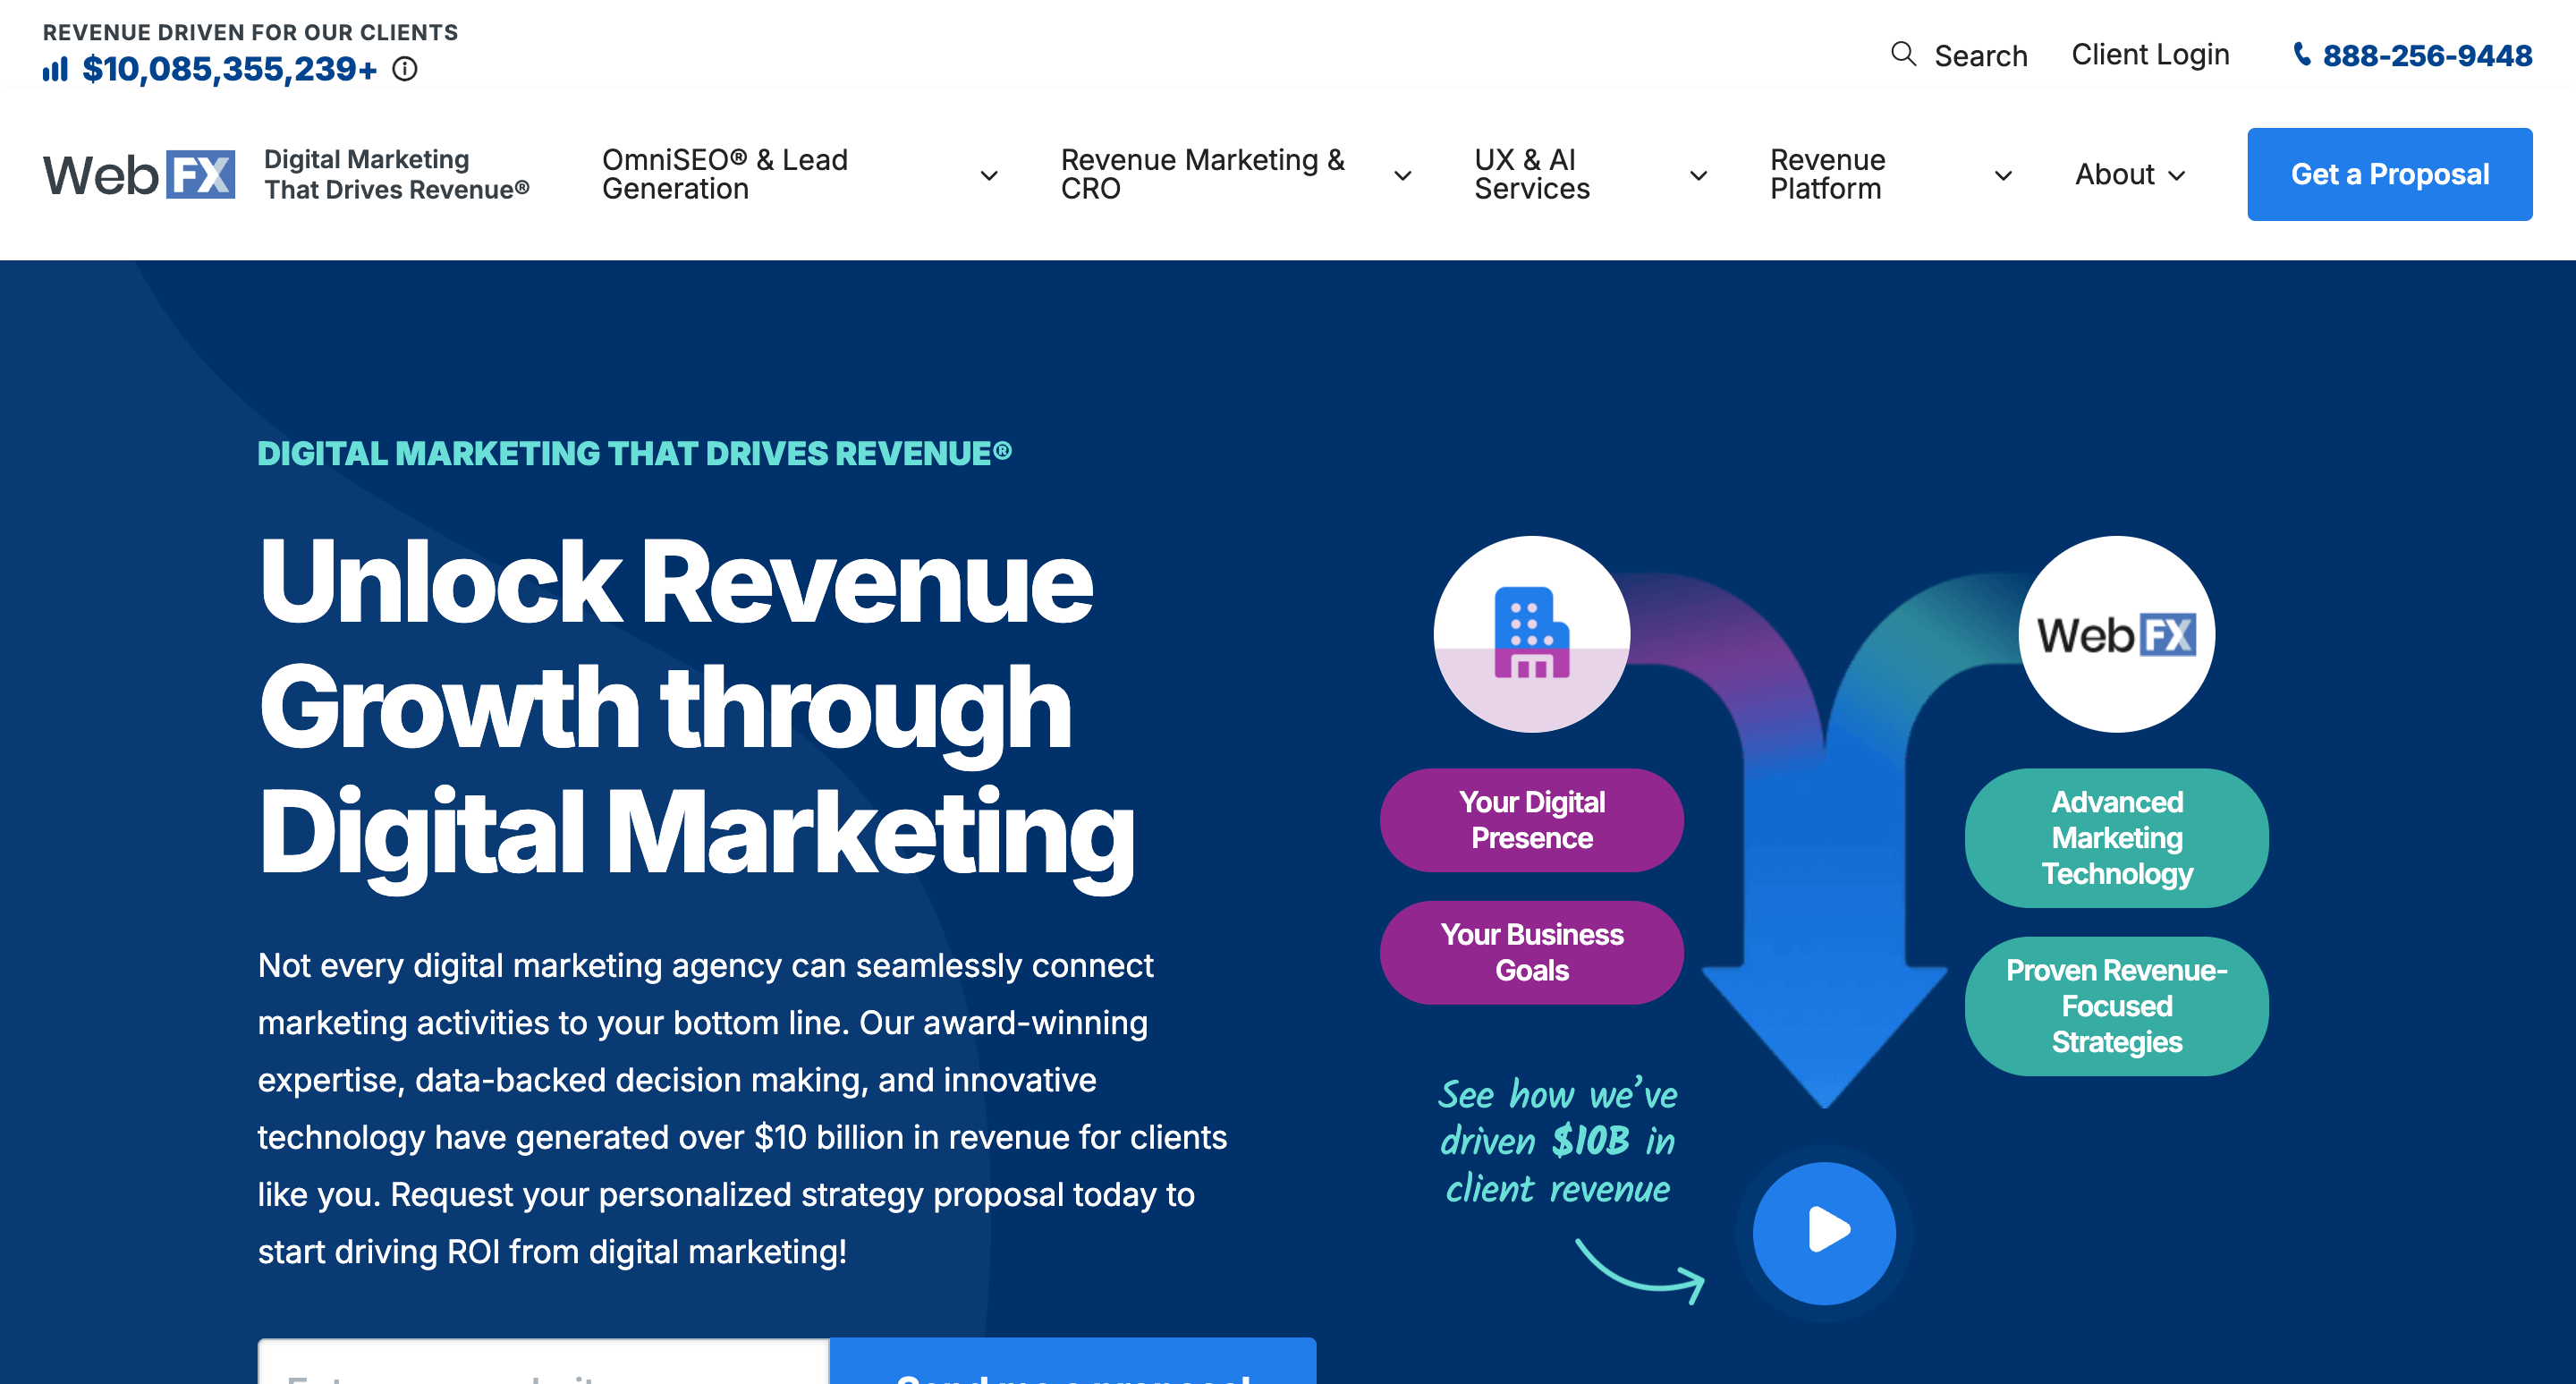2576x1384 pixels.
Task: Expand the UX & AI Services chevron
Action: tap(1698, 176)
